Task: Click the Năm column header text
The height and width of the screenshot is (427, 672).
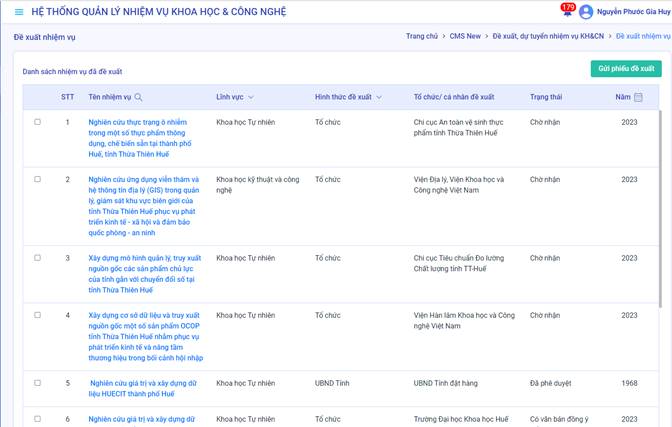Action: click(x=623, y=97)
